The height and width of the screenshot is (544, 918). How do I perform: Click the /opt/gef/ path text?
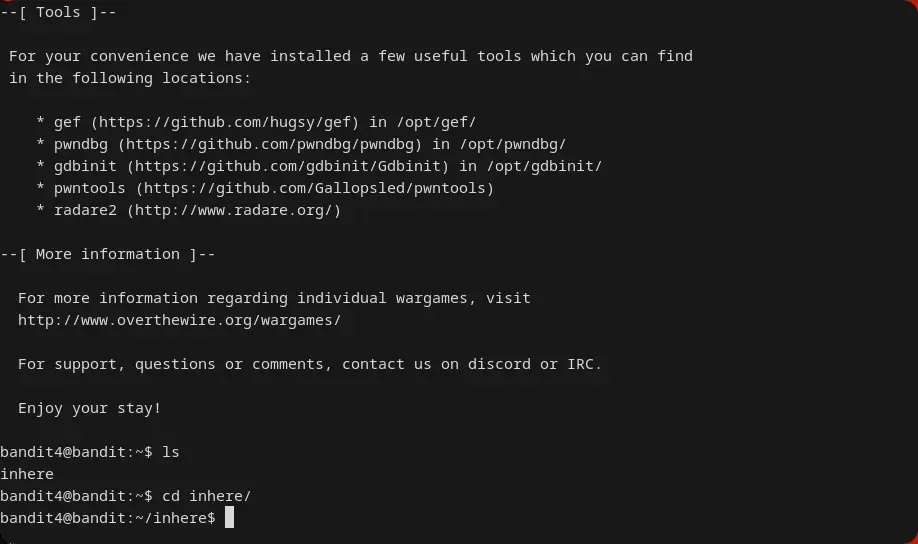coord(436,122)
